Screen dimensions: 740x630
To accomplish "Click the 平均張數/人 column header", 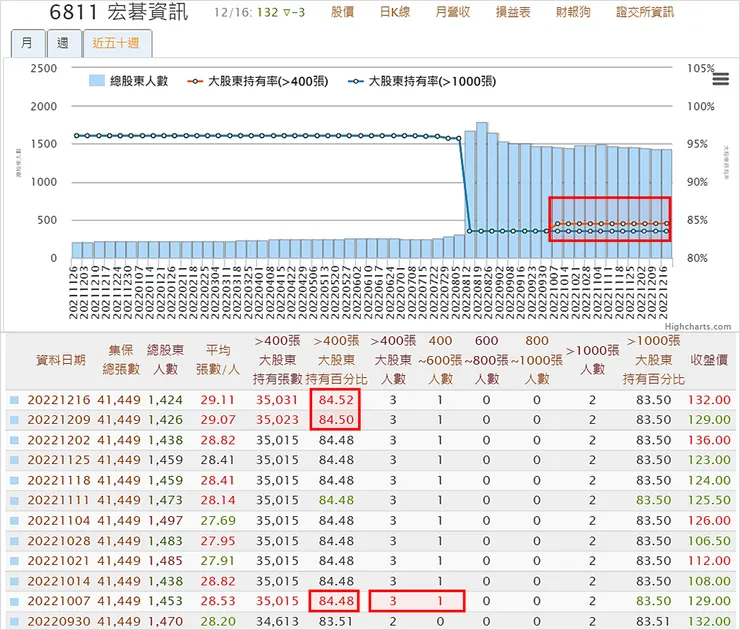I will [218, 360].
